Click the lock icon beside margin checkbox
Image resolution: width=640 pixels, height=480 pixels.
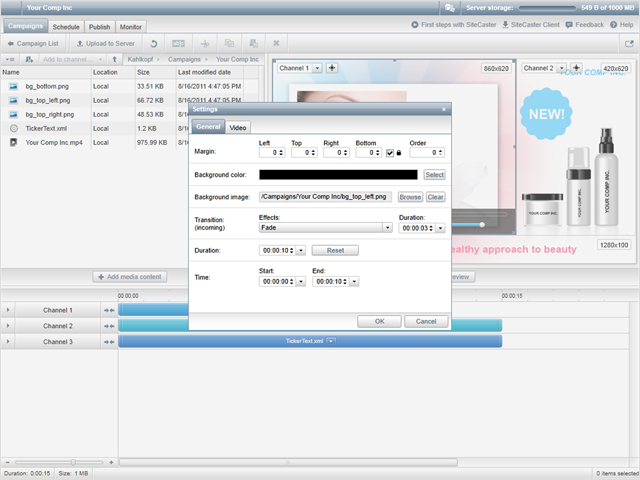click(399, 153)
